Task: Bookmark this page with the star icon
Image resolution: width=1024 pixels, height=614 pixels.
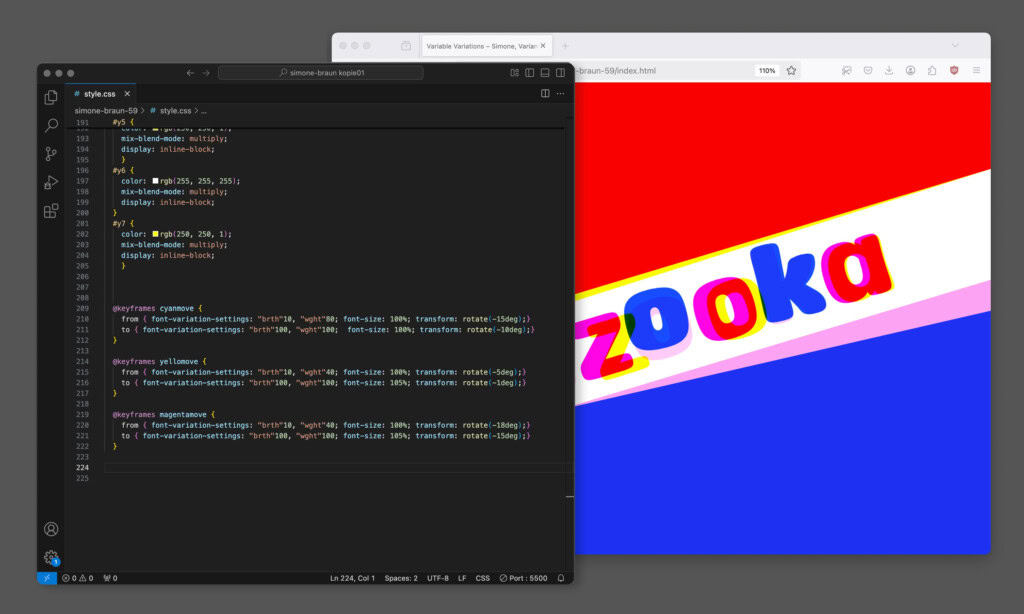Action: tap(791, 71)
